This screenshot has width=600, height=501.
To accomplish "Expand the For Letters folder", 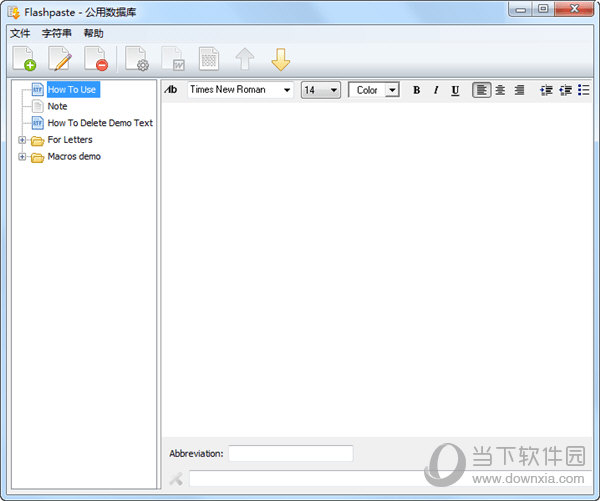I will pyautogui.click(x=22, y=140).
